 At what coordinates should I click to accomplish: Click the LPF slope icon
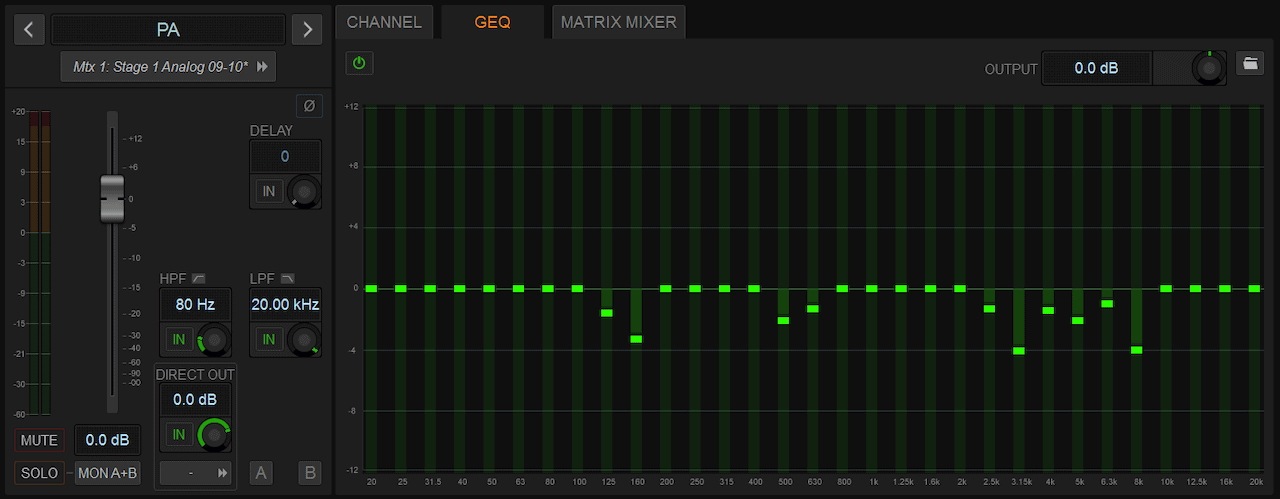point(288,278)
